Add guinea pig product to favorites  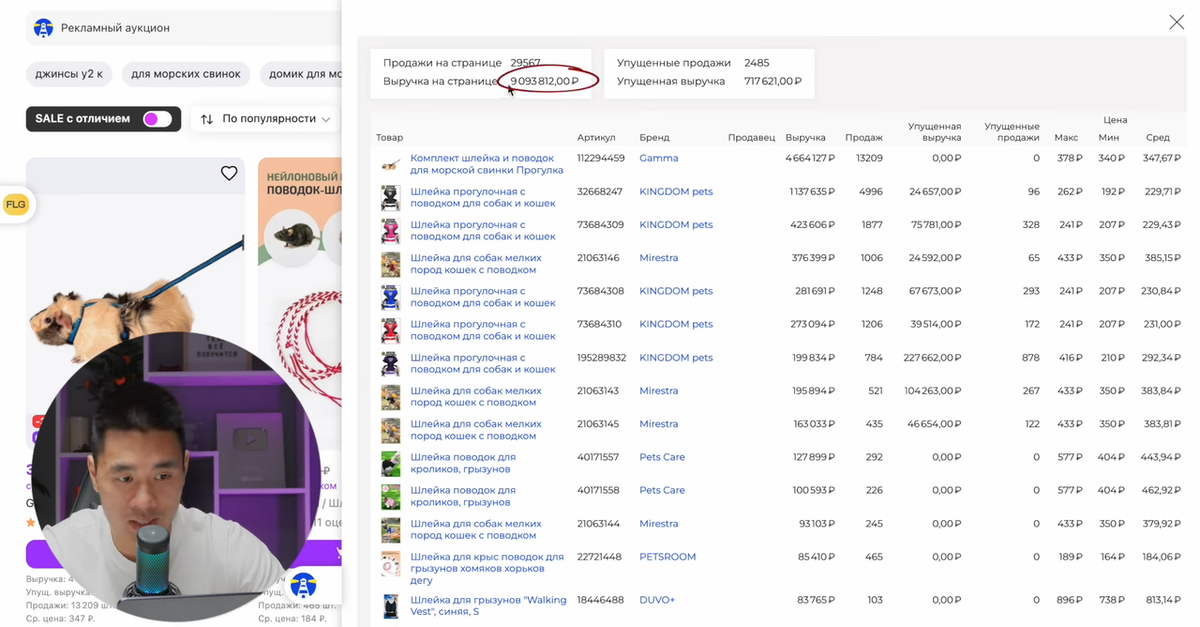click(229, 173)
